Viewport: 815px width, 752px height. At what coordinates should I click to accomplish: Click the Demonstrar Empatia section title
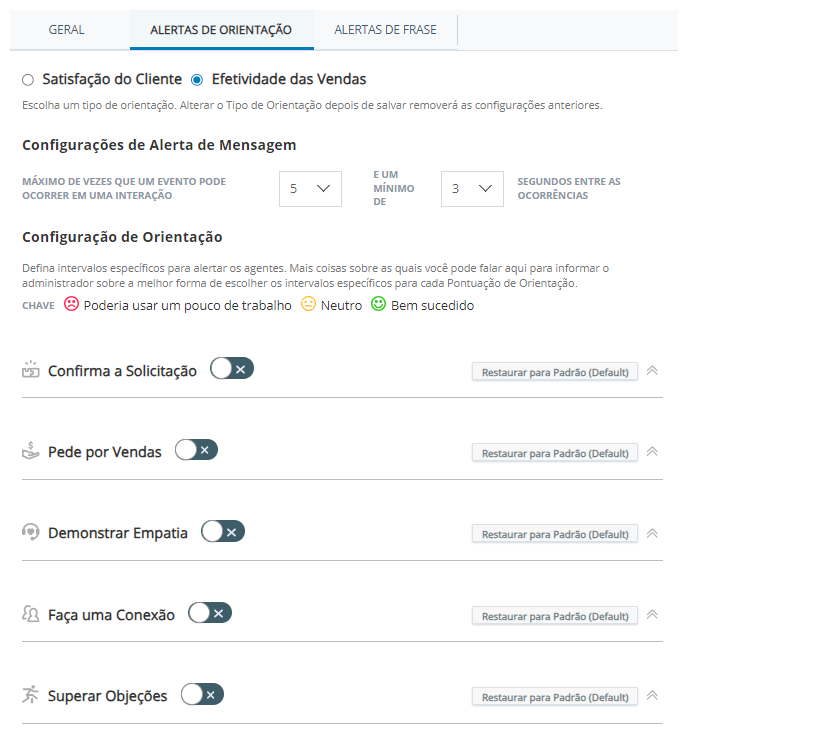pos(118,533)
